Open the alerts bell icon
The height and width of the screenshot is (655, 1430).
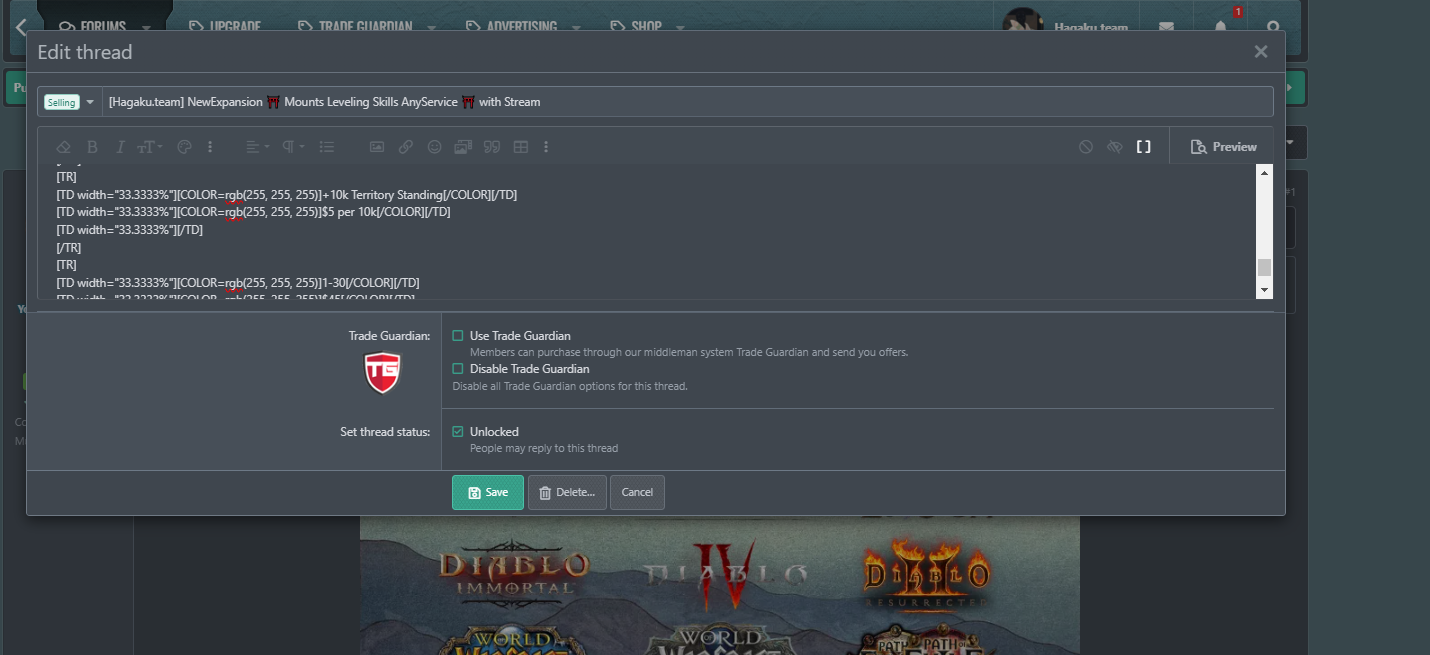coord(1220,27)
